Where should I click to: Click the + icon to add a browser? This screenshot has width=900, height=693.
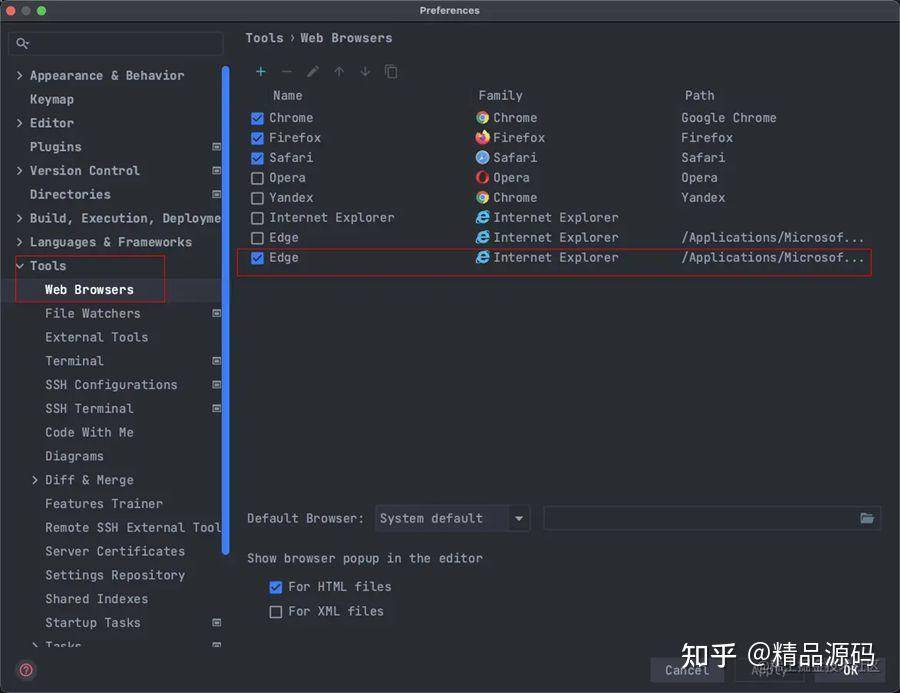pos(261,72)
